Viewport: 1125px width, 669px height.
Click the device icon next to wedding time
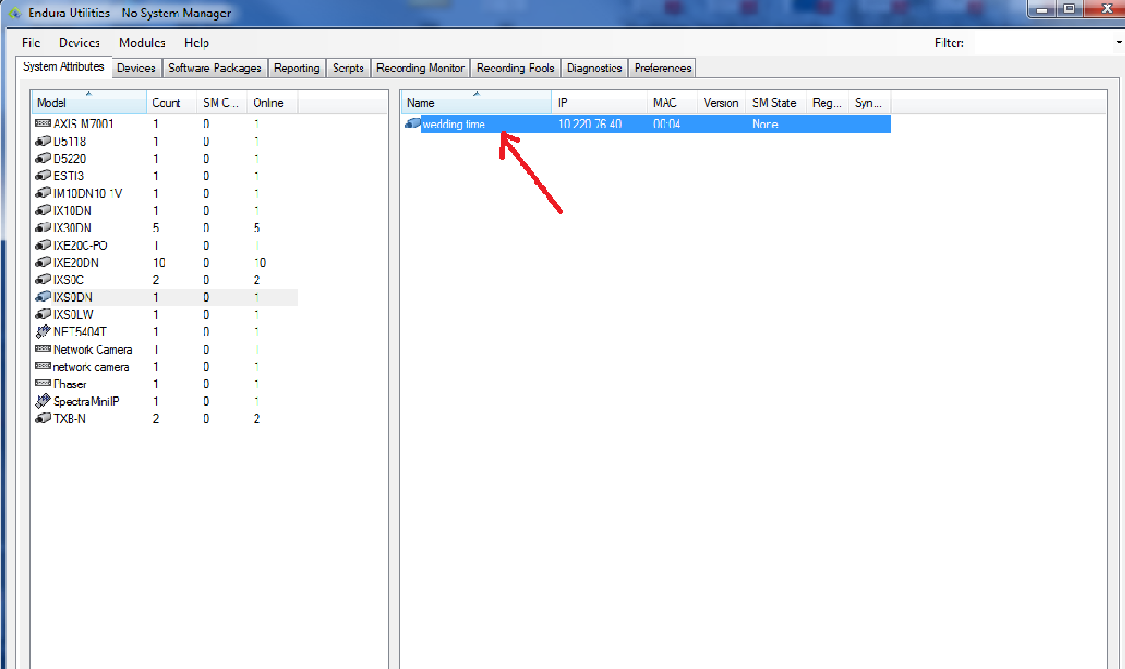point(413,123)
